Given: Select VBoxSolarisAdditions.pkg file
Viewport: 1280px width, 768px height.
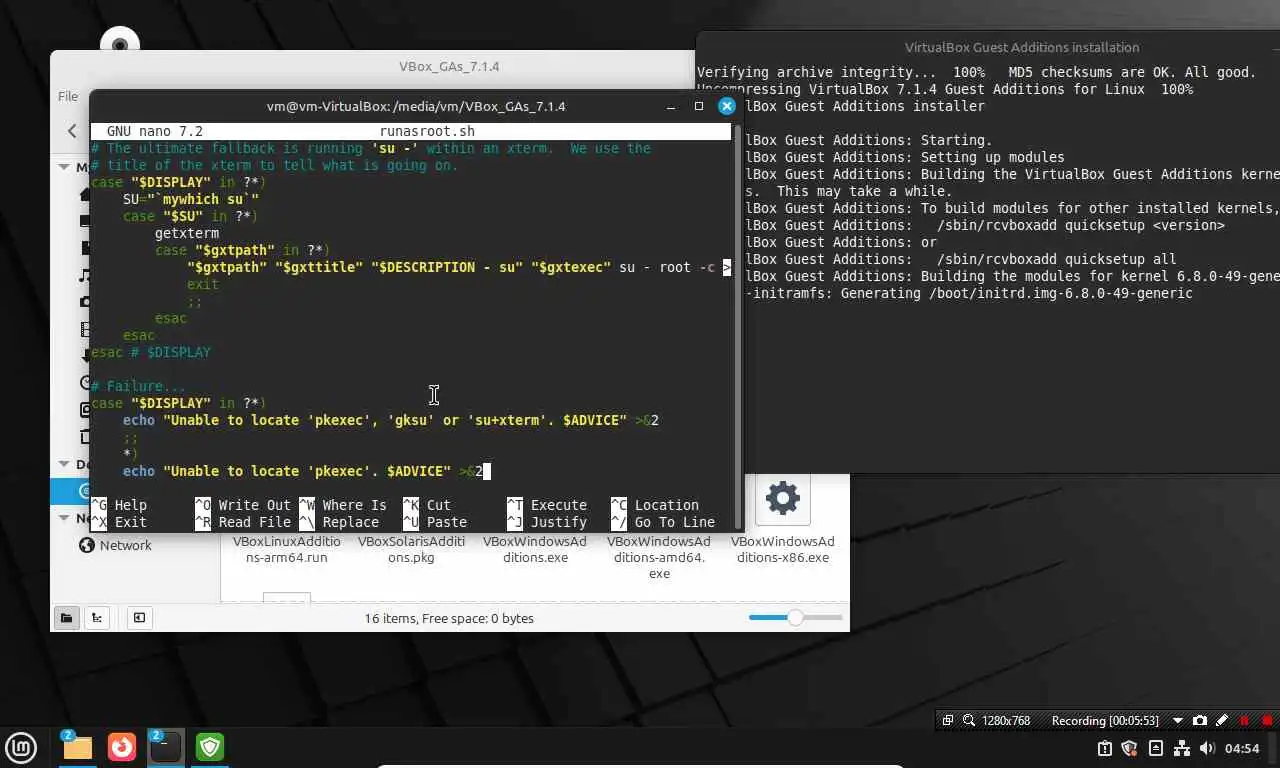Looking at the screenshot, I should click(x=411, y=549).
